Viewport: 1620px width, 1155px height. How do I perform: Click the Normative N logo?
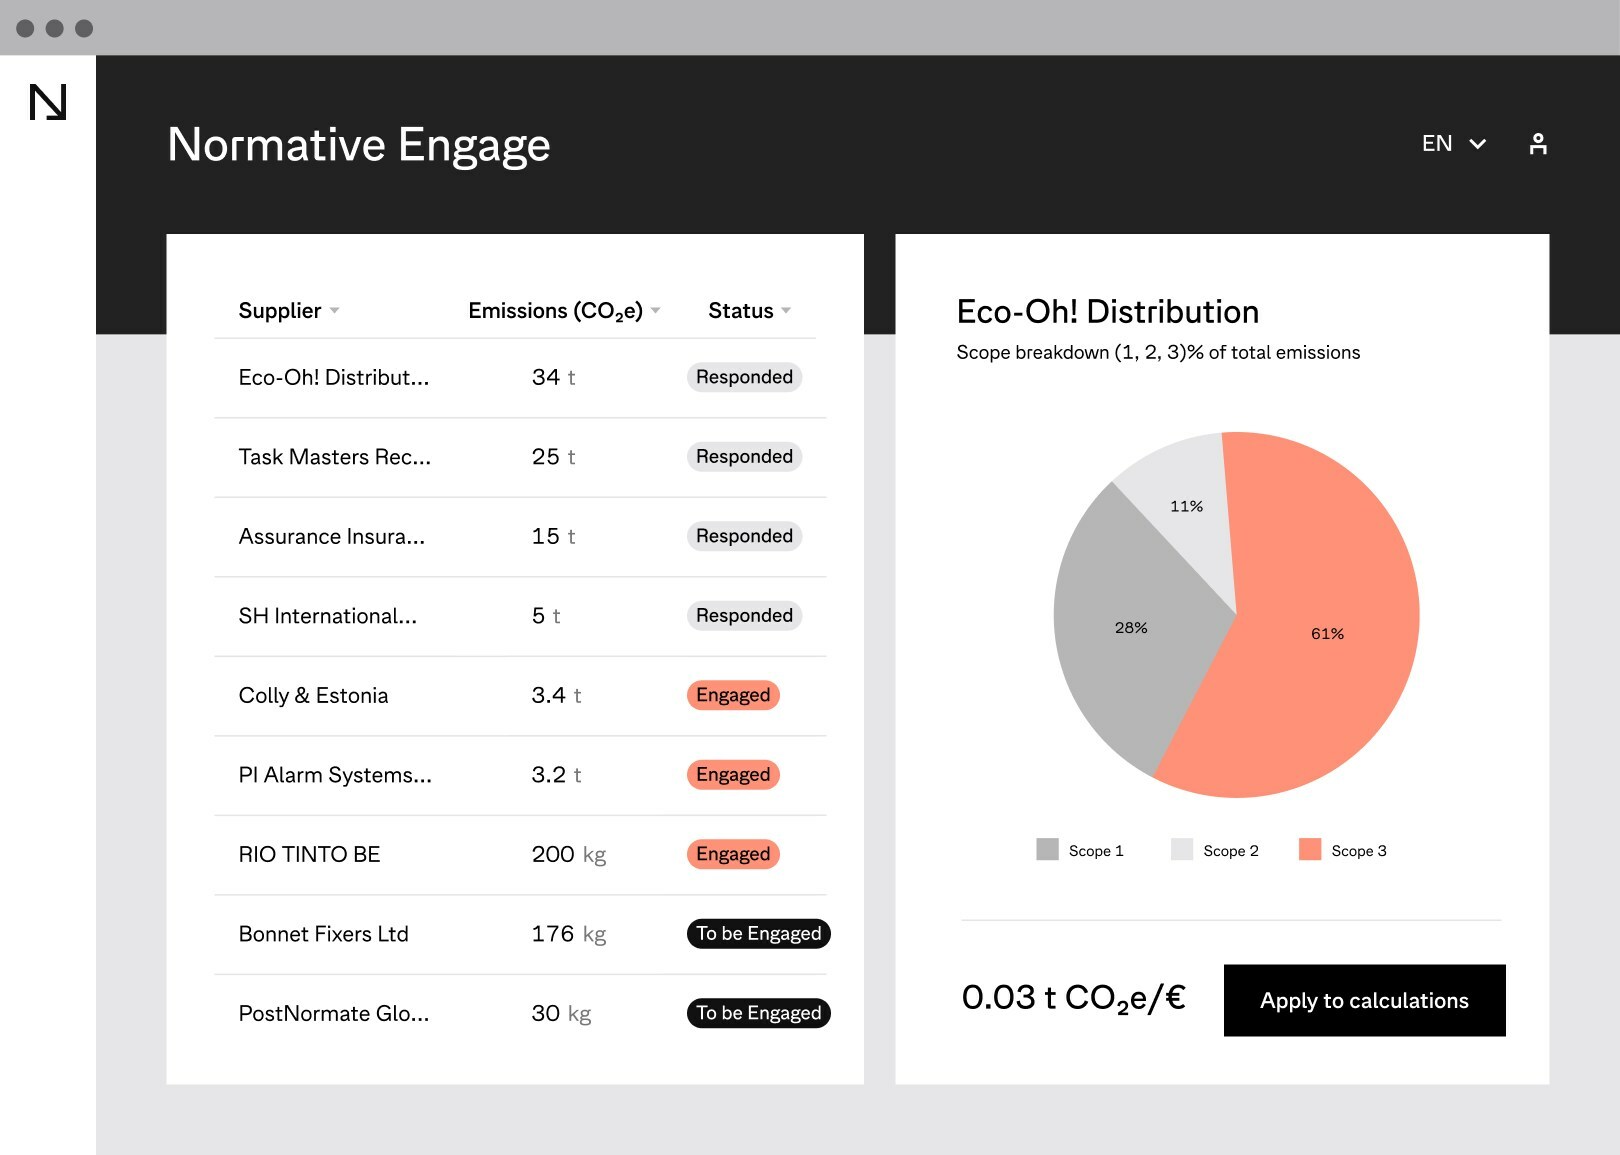[48, 103]
